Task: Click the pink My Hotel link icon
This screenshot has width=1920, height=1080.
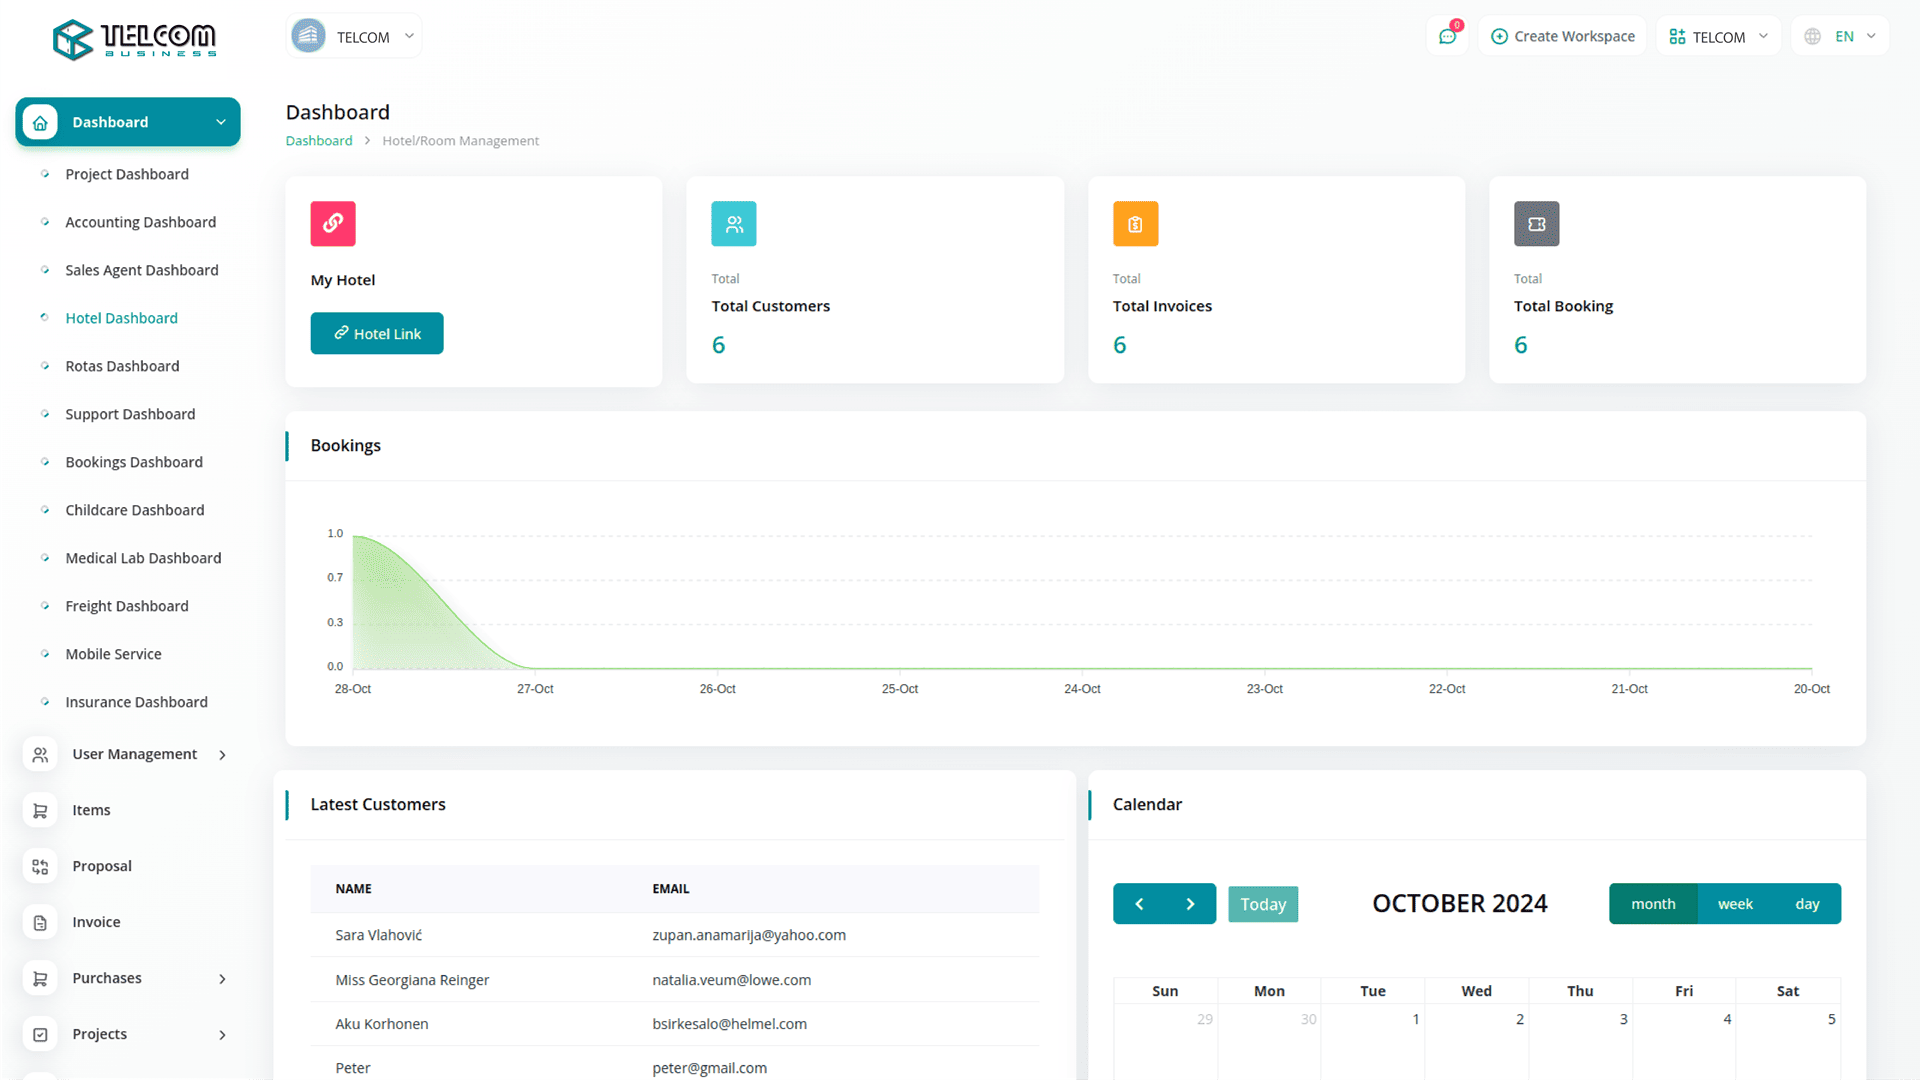Action: (x=333, y=224)
